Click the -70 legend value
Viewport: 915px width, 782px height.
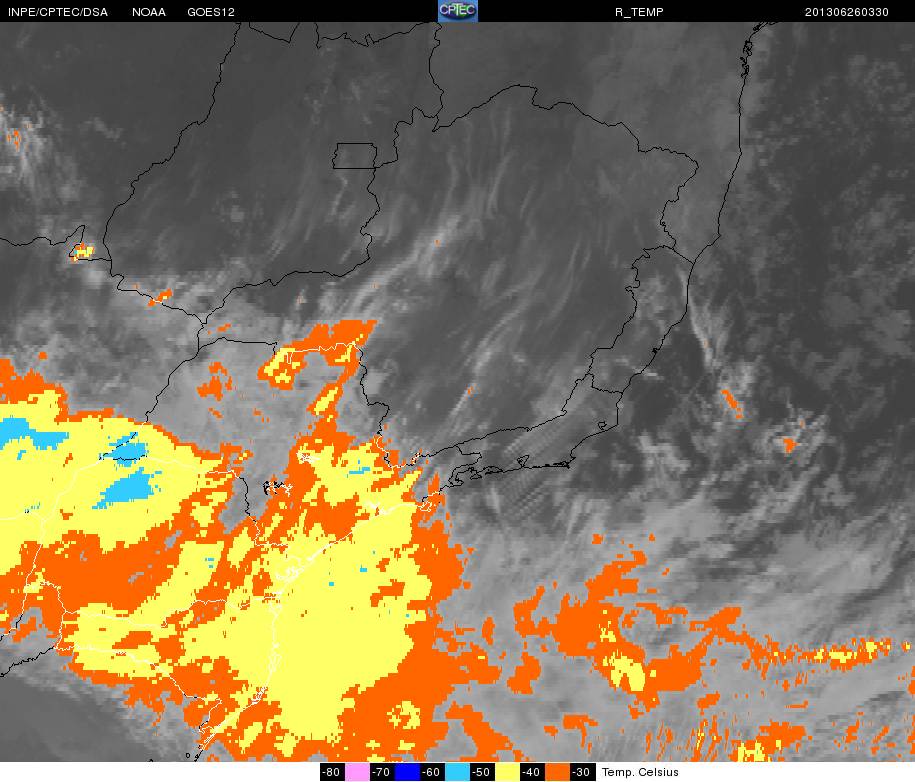coord(381,772)
